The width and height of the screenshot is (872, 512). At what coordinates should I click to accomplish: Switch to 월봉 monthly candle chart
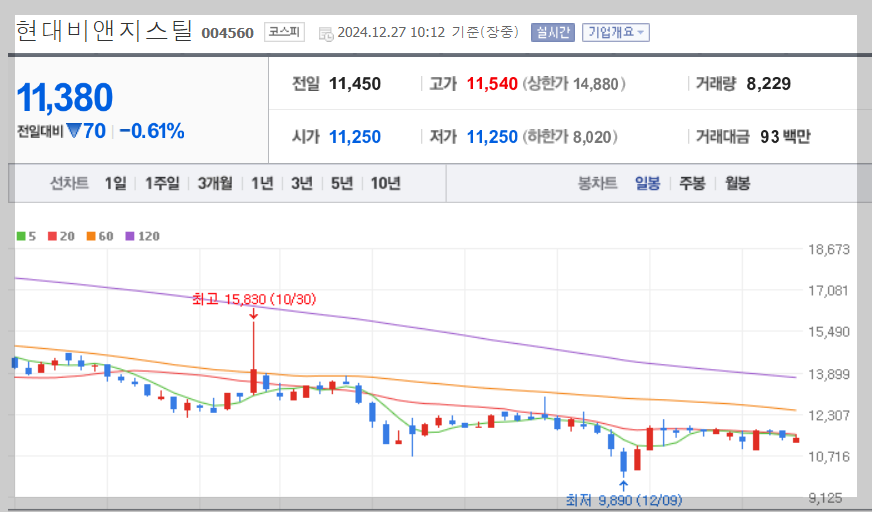pos(737,183)
